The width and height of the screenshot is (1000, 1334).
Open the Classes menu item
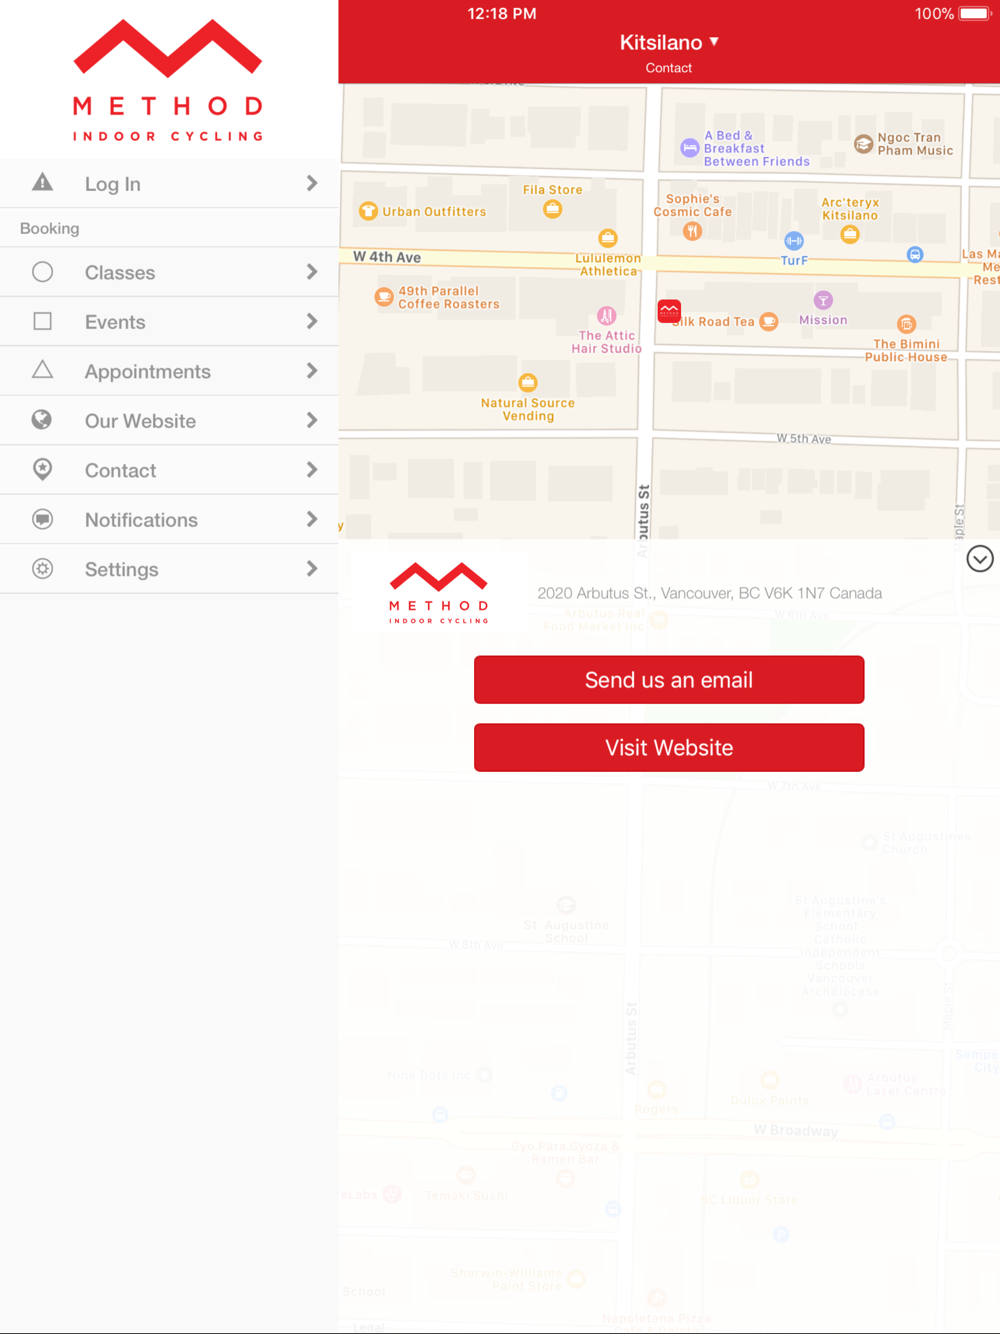click(x=169, y=272)
